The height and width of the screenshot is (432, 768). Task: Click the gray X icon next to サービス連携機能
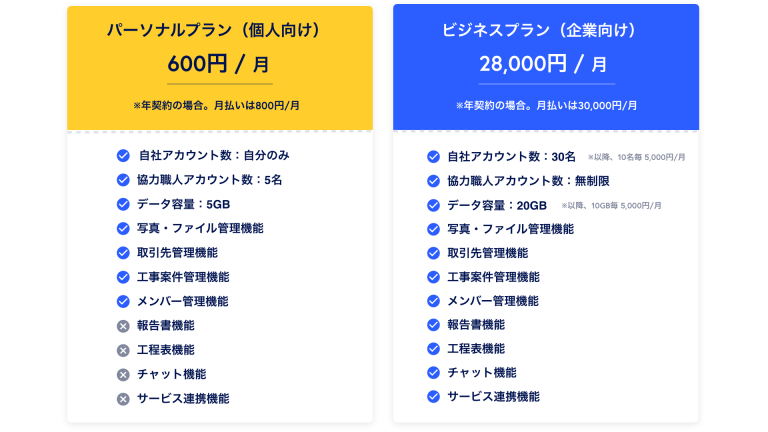[123, 399]
